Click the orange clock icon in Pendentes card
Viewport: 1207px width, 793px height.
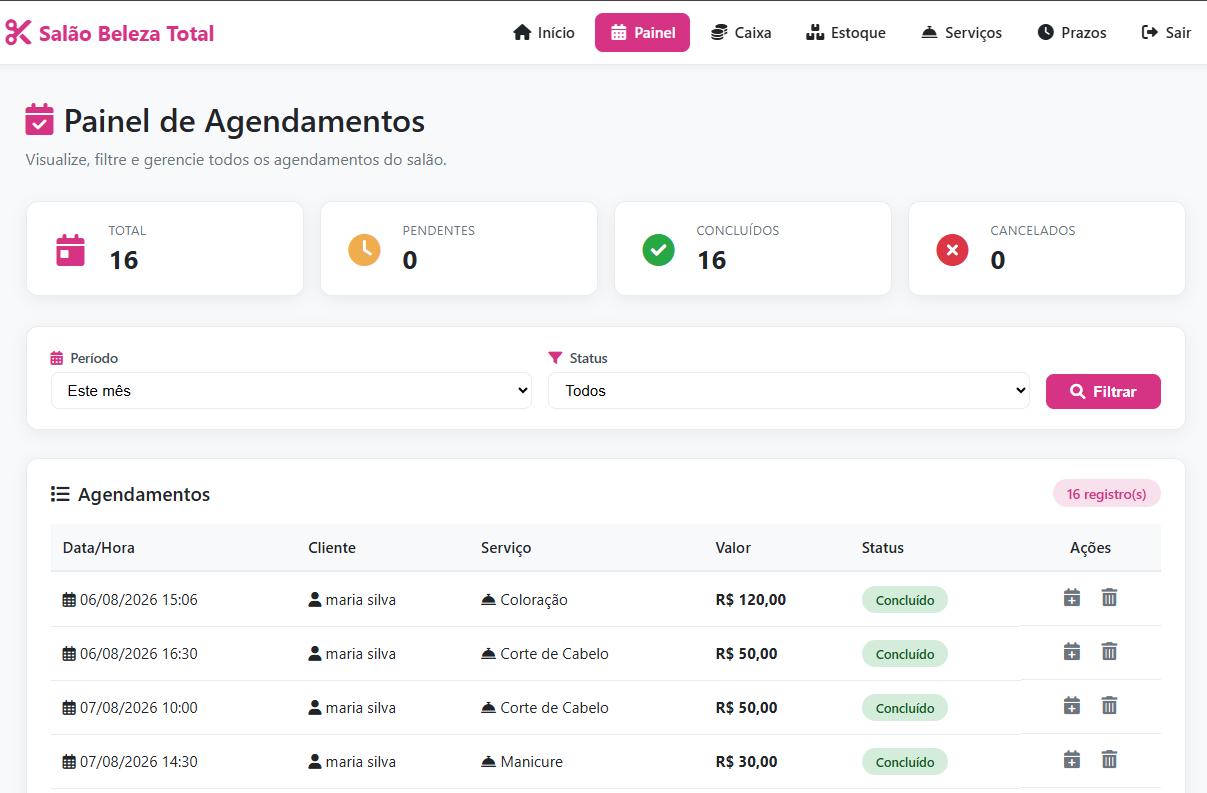[364, 249]
